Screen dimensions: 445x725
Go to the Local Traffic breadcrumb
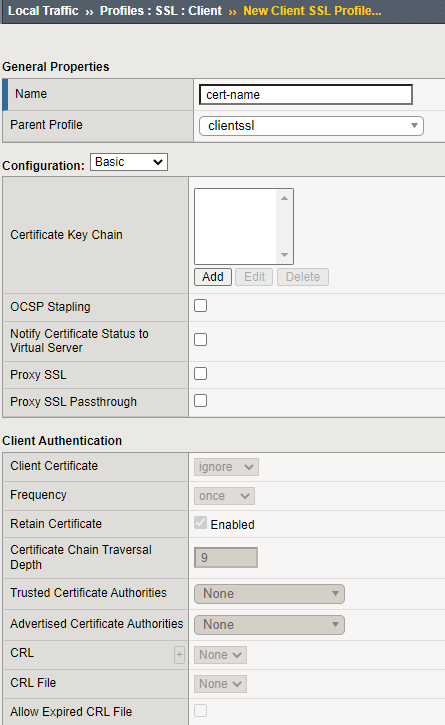pyautogui.click(x=43, y=11)
